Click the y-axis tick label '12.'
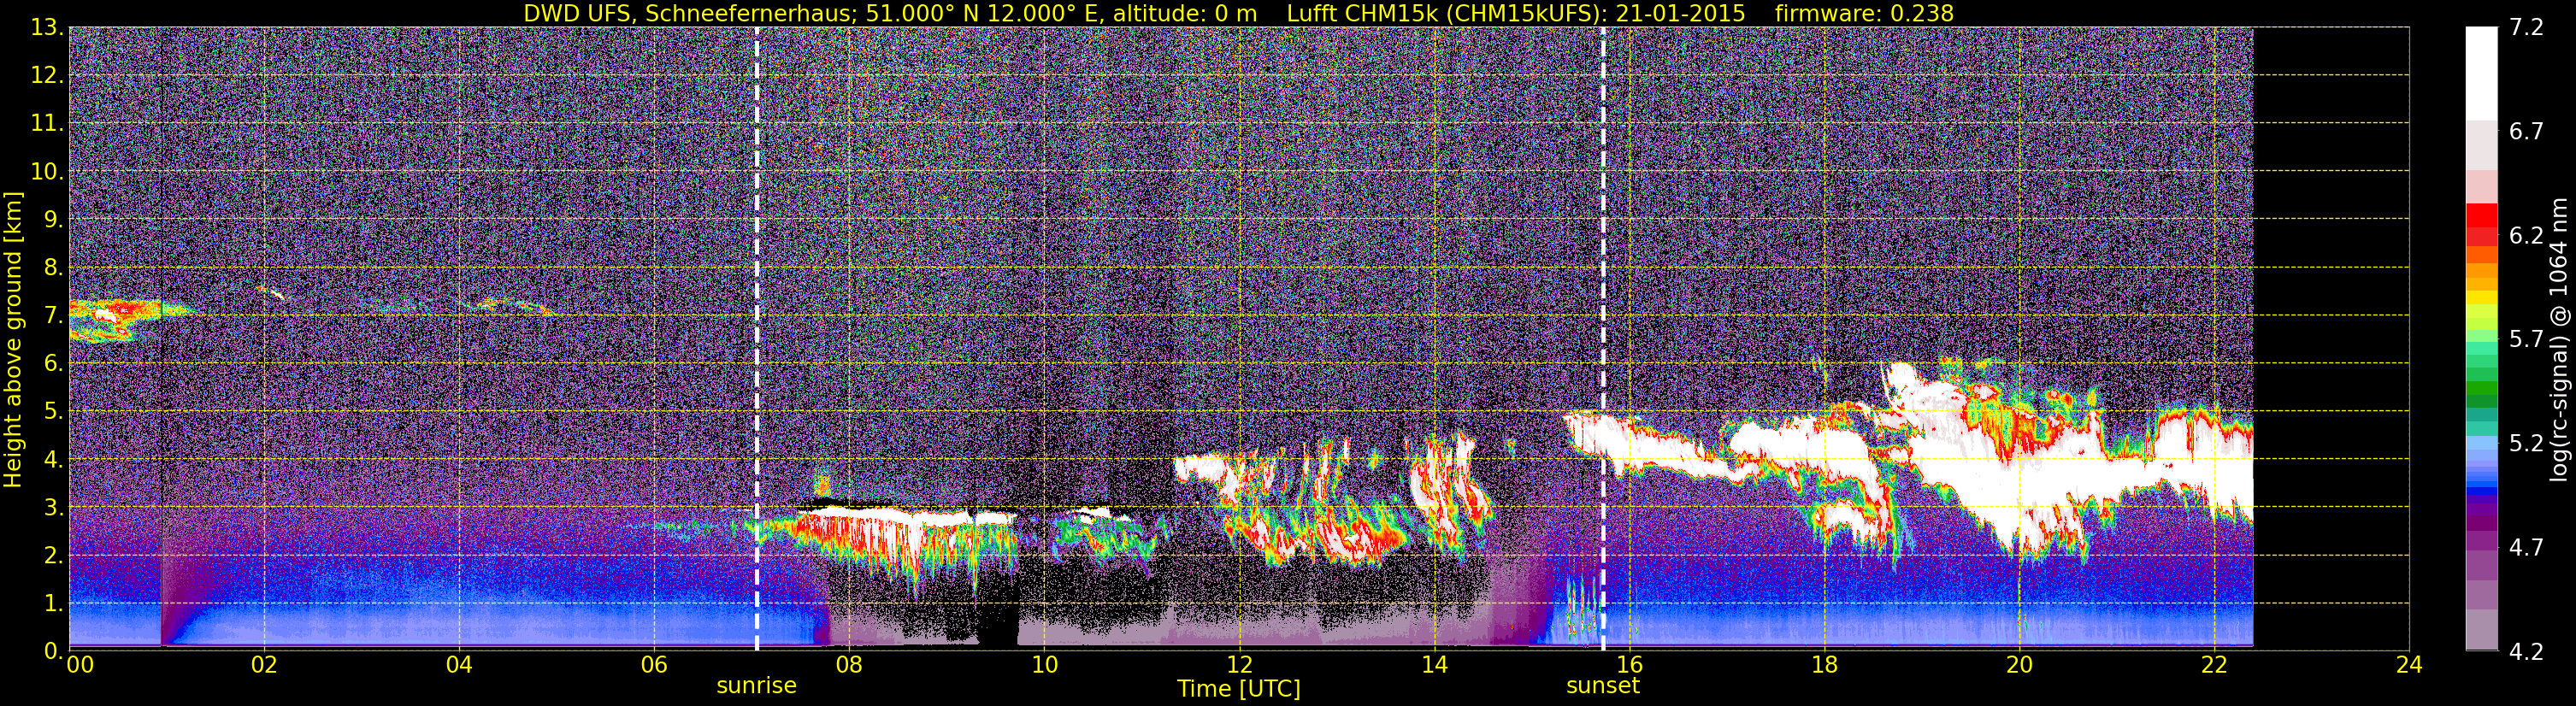 (x=46, y=75)
